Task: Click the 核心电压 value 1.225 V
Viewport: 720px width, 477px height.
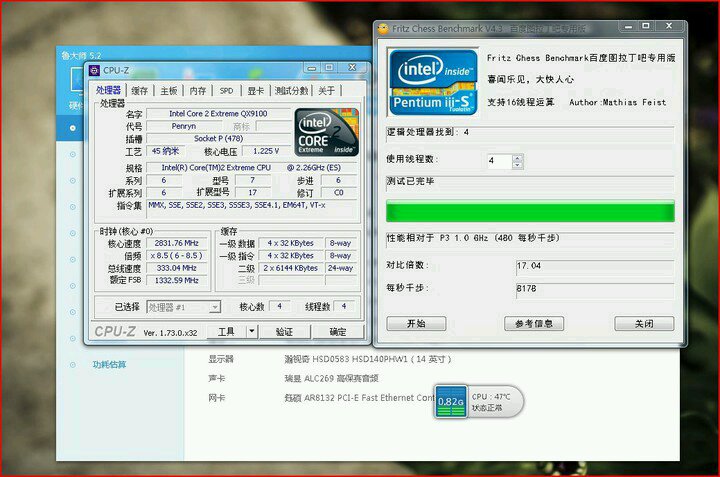Action: point(266,151)
